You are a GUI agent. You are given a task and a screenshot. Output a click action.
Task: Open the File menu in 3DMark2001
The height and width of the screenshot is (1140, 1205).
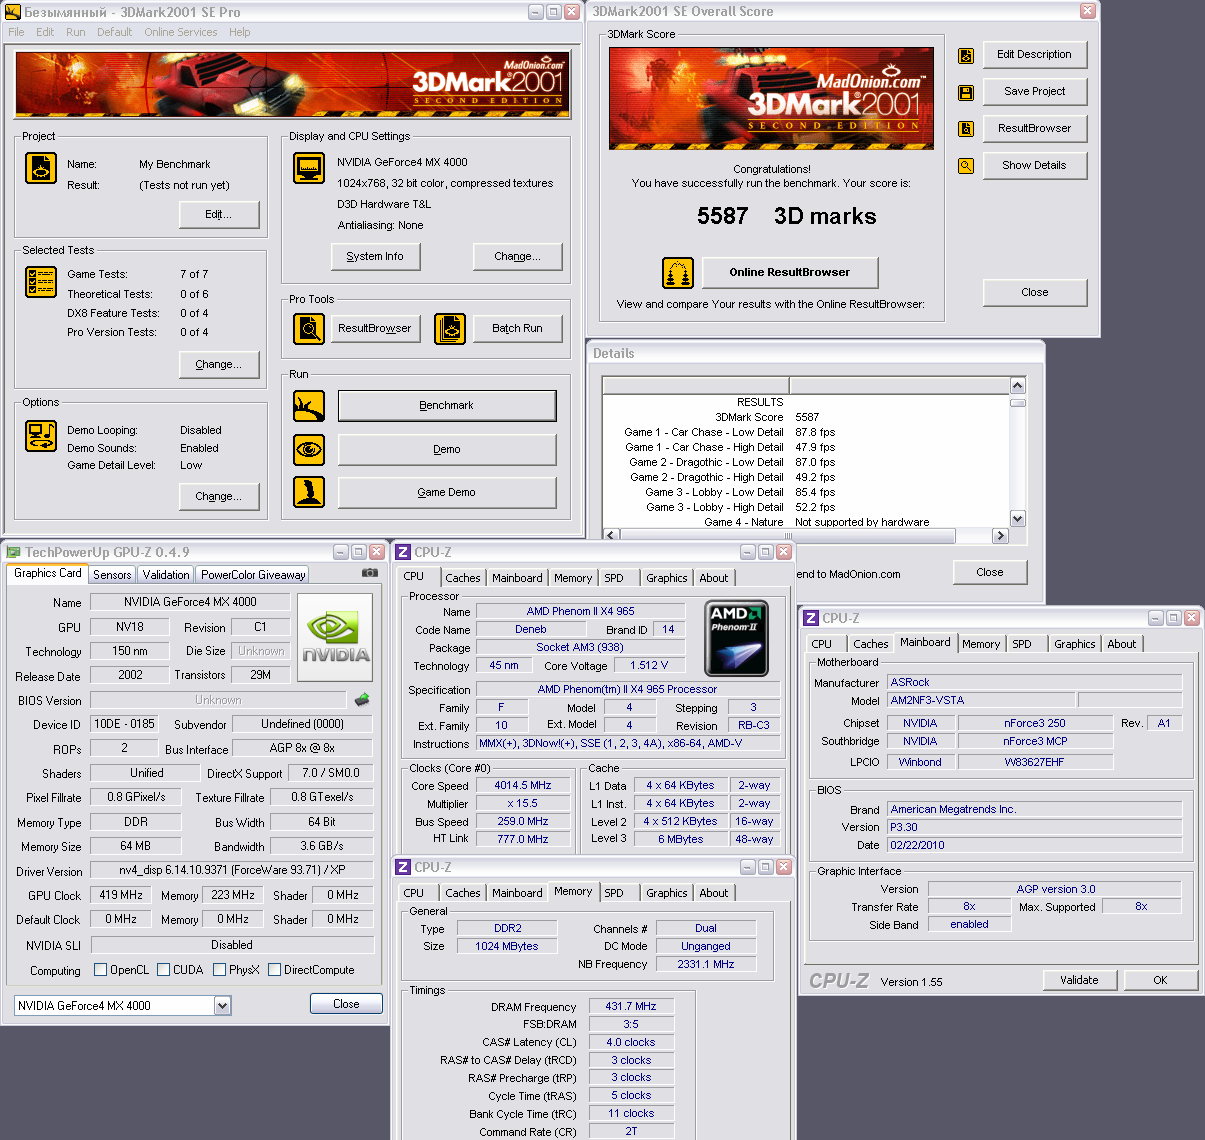pyautogui.click(x=16, y=32)
